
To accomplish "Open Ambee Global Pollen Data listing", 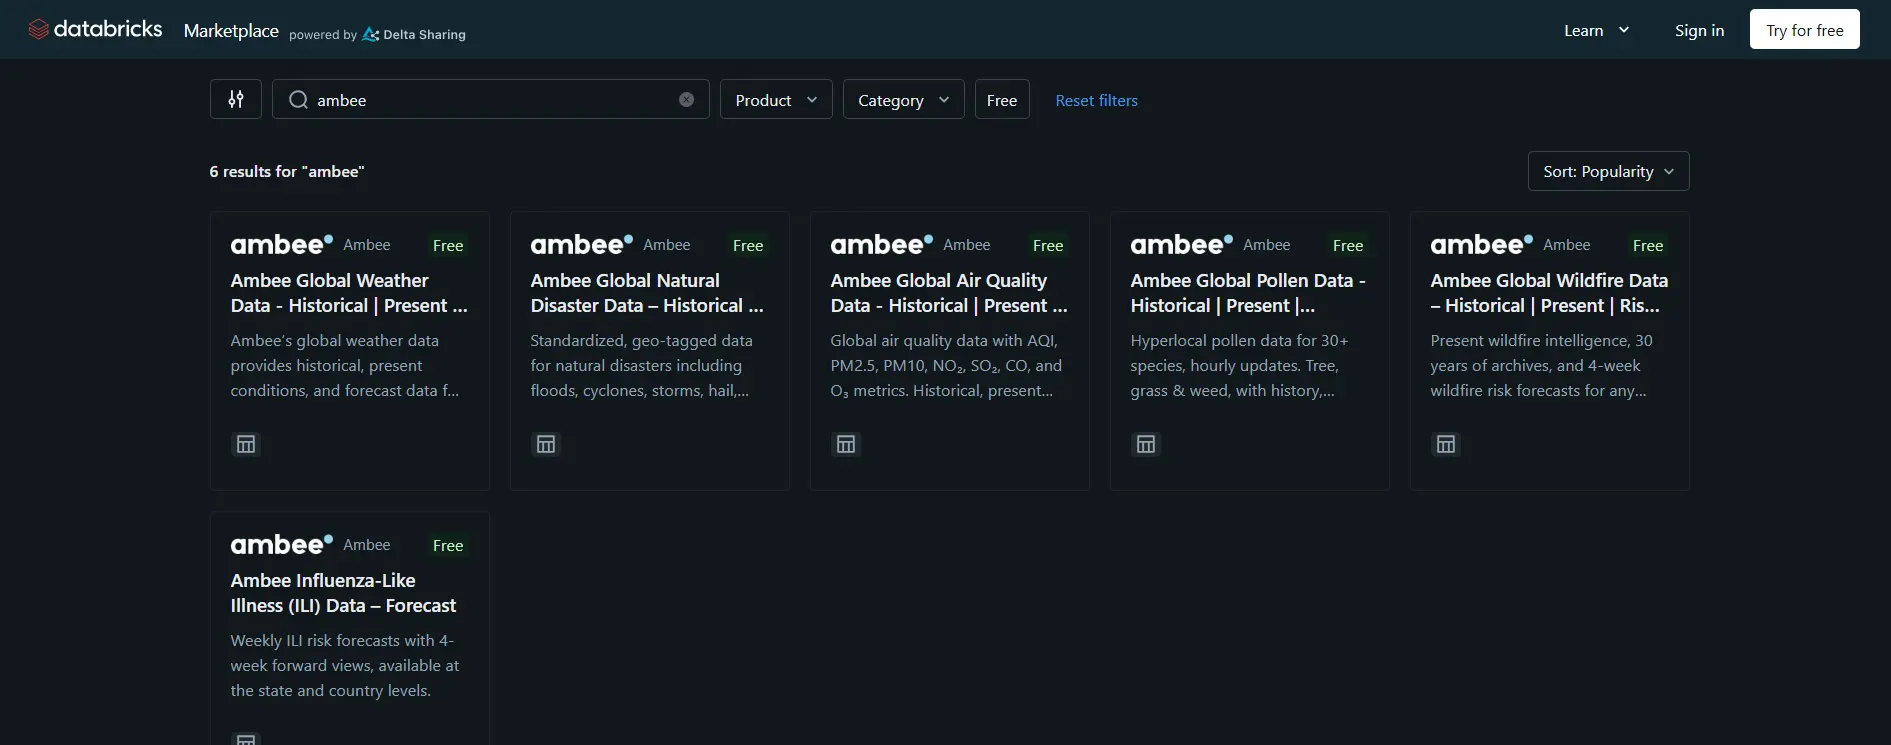I will (x=1248, y=293).
